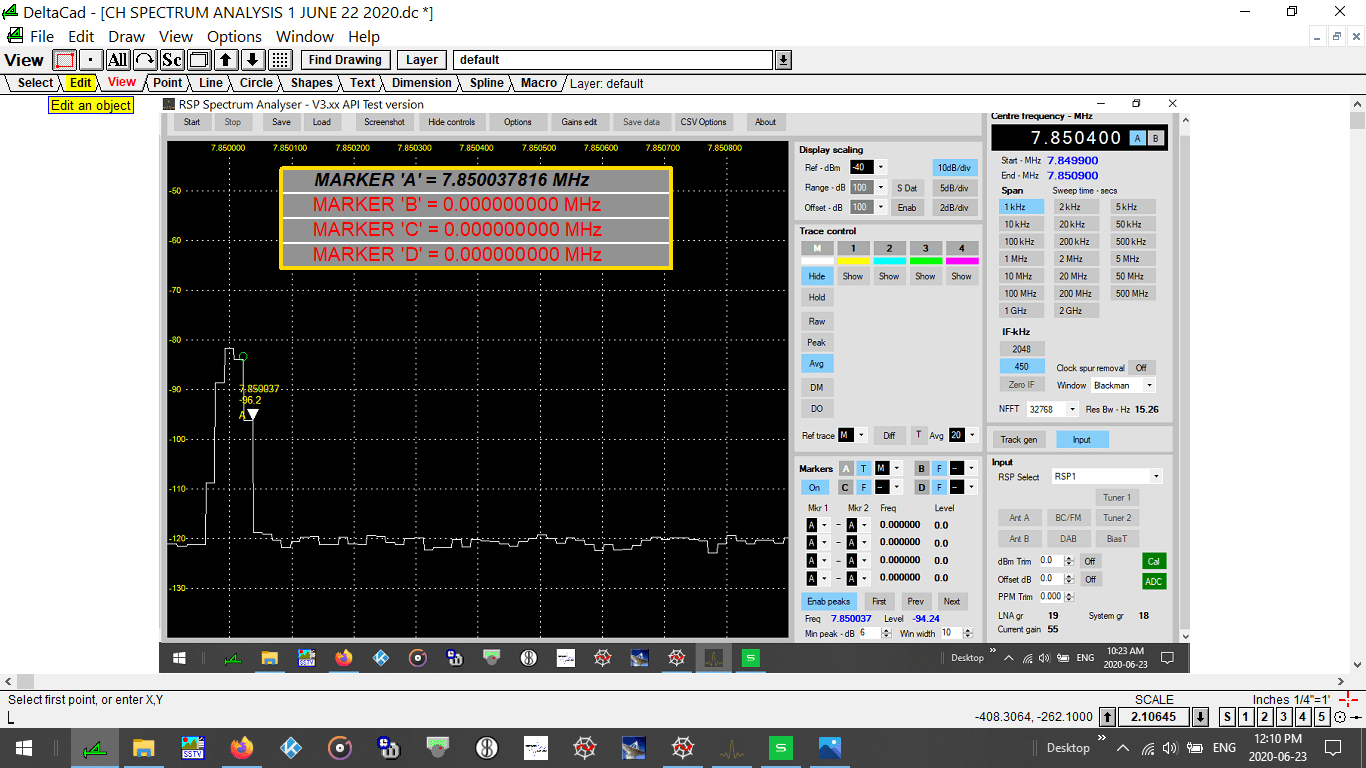Hide trace M in Trace control
The height and width of the screenshot is (768, 1366).
tap(816, 275)
